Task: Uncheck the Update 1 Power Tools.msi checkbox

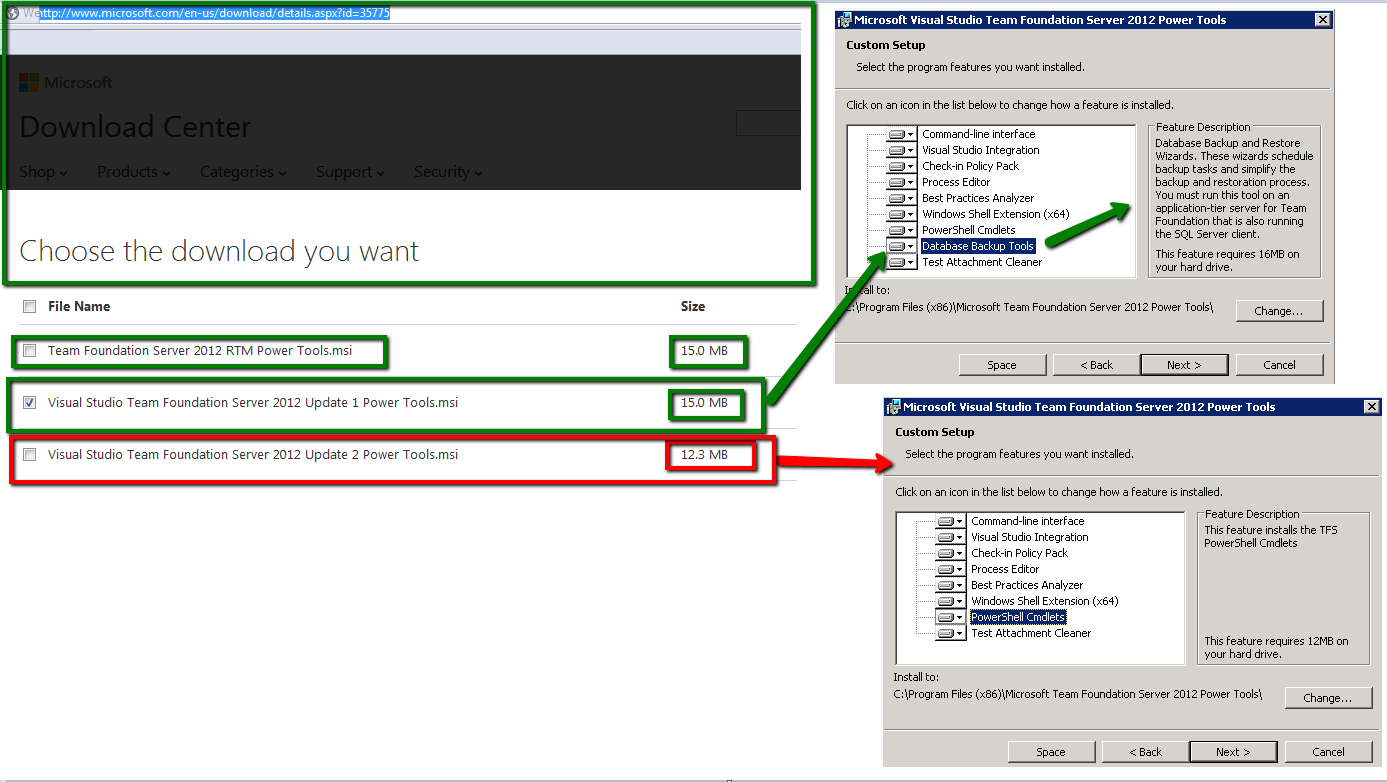Action: pyautogui.click(x=30, y=403)
